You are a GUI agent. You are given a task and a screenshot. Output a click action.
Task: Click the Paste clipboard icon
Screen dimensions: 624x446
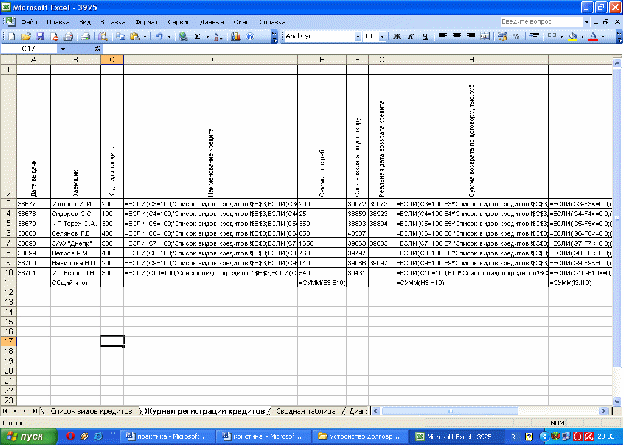[x=135, y=36]
